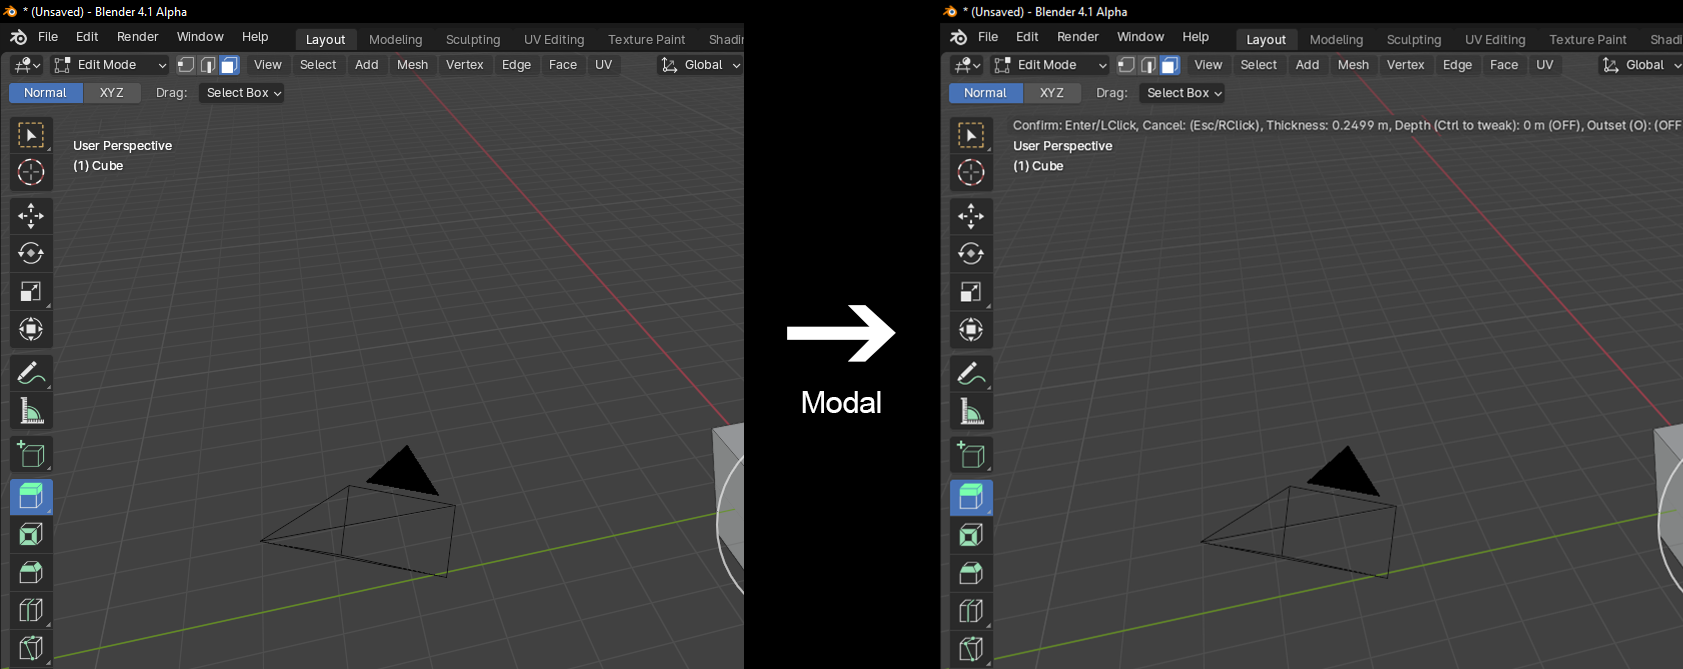Open the Render menu in the left screenshot

pos(138,37)
